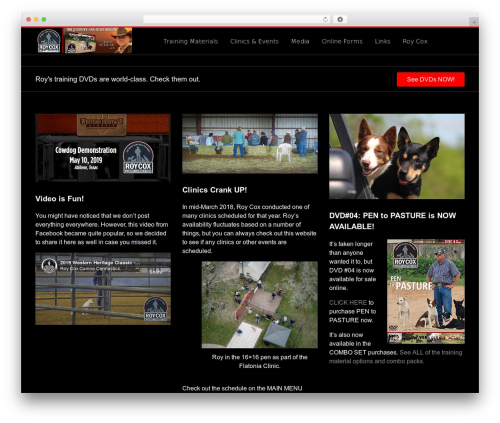Open the Clinics & Events menu
Screen dimensions: 500x423
tap(254, 41)
